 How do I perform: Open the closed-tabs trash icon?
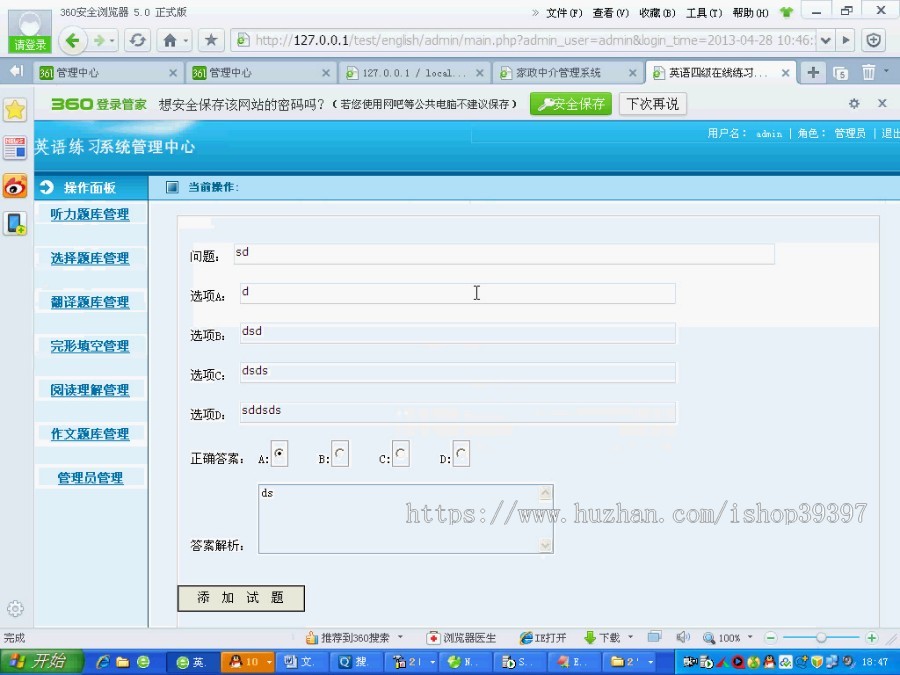click(868, 72)
